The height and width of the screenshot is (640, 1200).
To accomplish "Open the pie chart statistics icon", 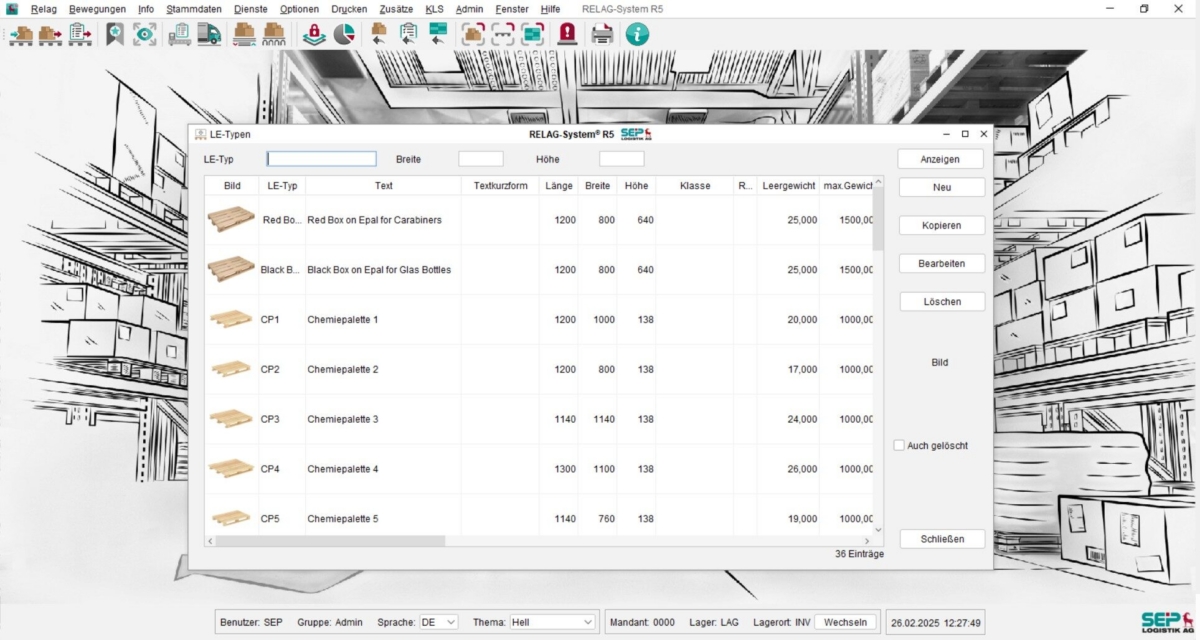I will click(344, 34).
